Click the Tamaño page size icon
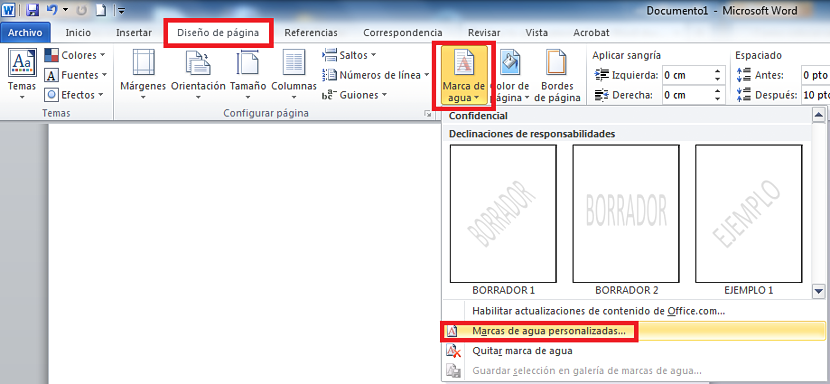The image size is (830, 384). (247, 61)
